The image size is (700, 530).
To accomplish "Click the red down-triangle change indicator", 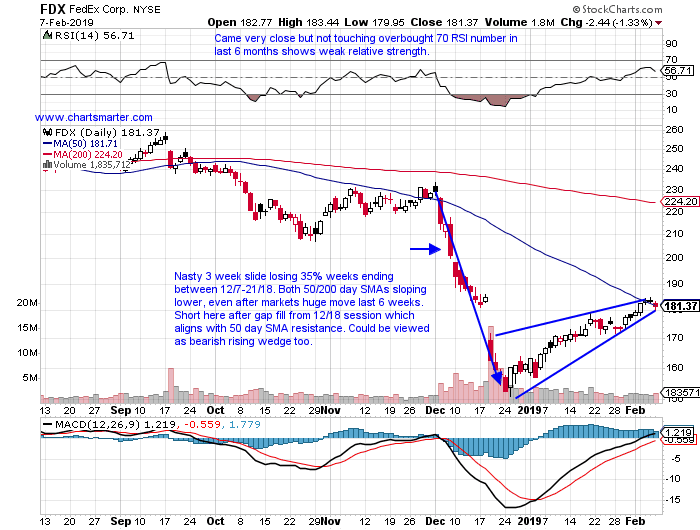I will tap(659, 23).
